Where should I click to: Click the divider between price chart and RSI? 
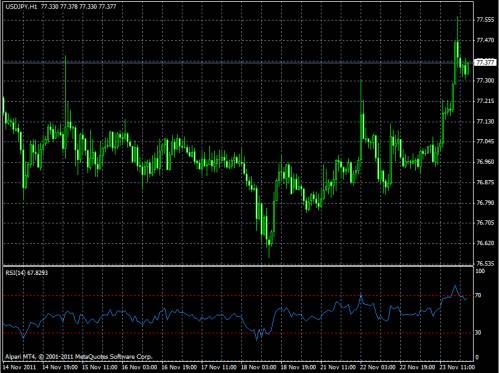click(x=238, y=266)
